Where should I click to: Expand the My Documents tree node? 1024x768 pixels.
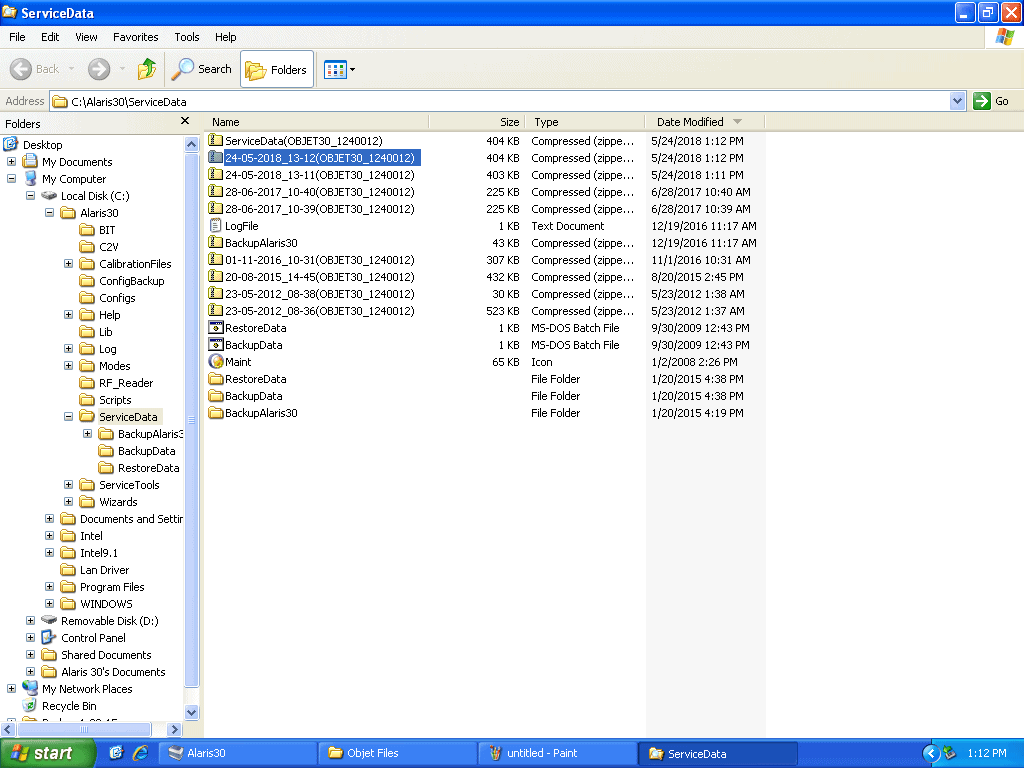[x=11, y=161]
